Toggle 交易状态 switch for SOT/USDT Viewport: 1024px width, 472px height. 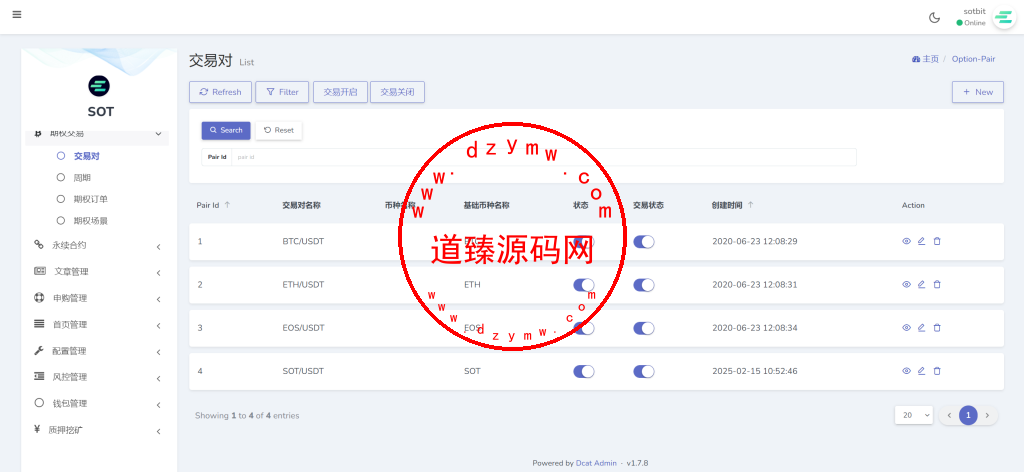[644, 371]
